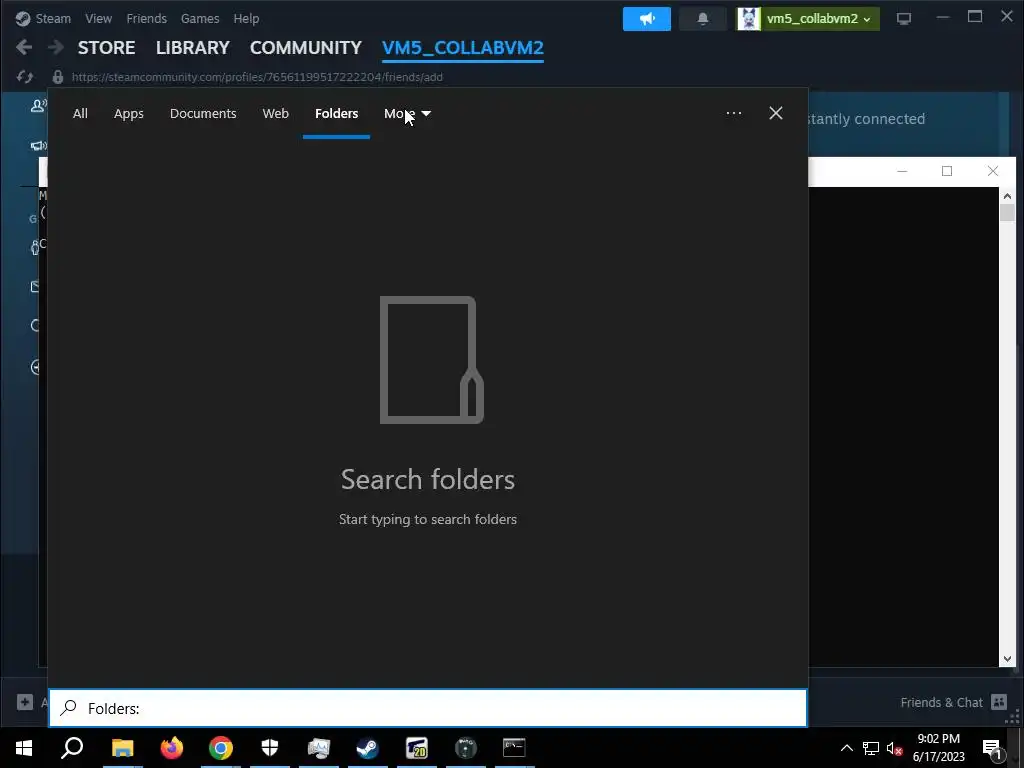Screen dimensions: 1024x768
Task: Switch to the Command Prompt taskbar icon
Action: click(515, 748)
